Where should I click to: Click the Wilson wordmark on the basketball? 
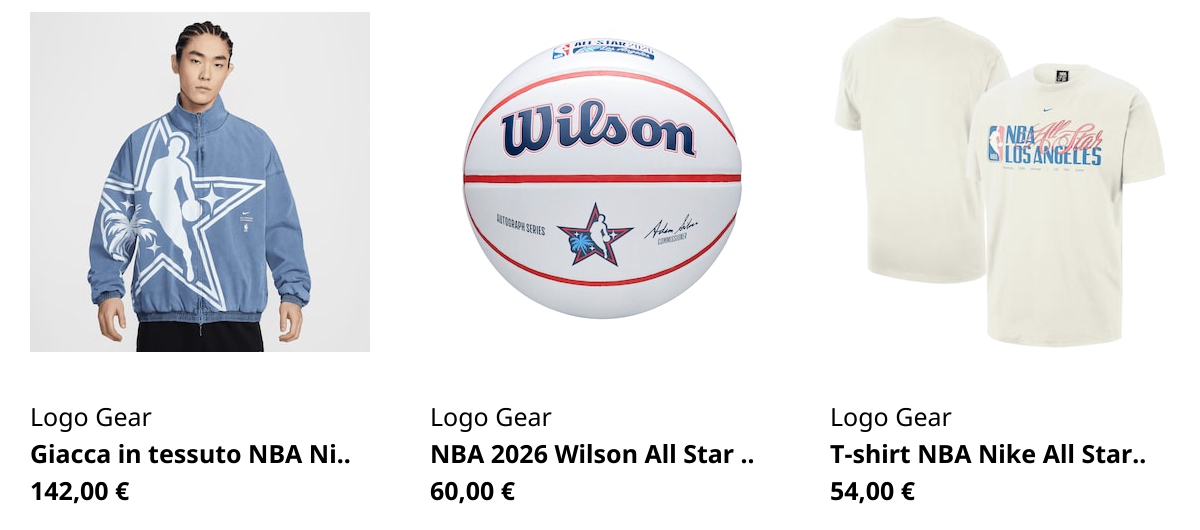599,130
